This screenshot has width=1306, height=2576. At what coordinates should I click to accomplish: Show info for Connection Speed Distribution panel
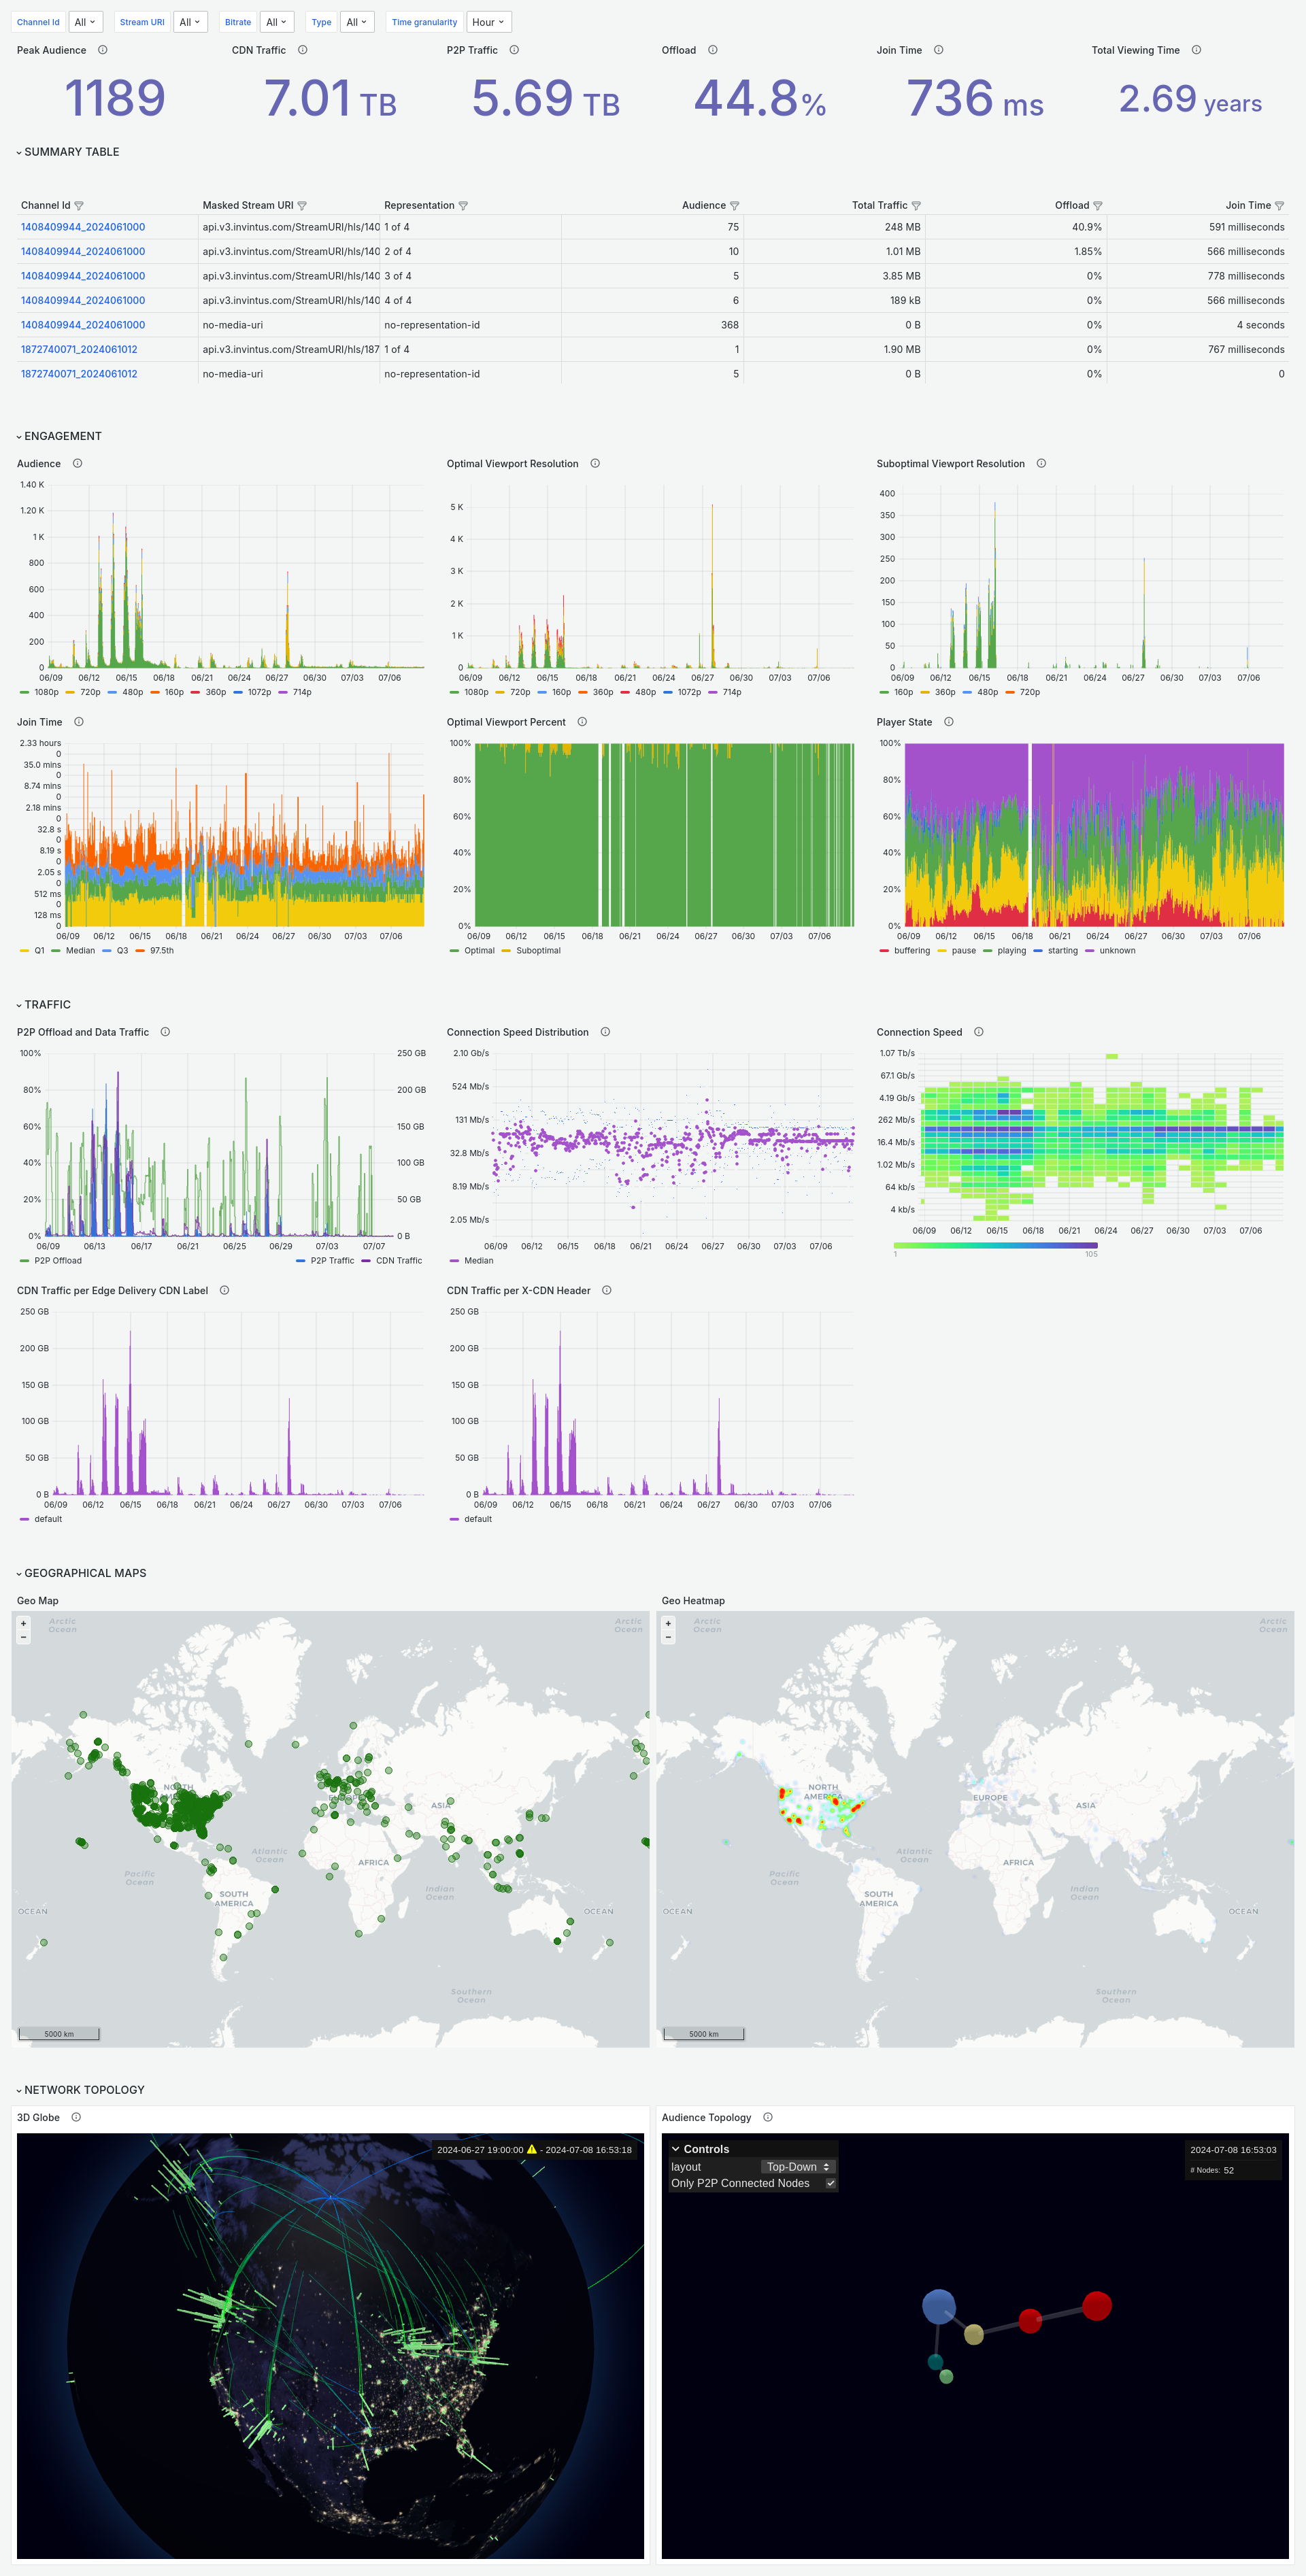pyautogui.click(x=605, y=1032)
